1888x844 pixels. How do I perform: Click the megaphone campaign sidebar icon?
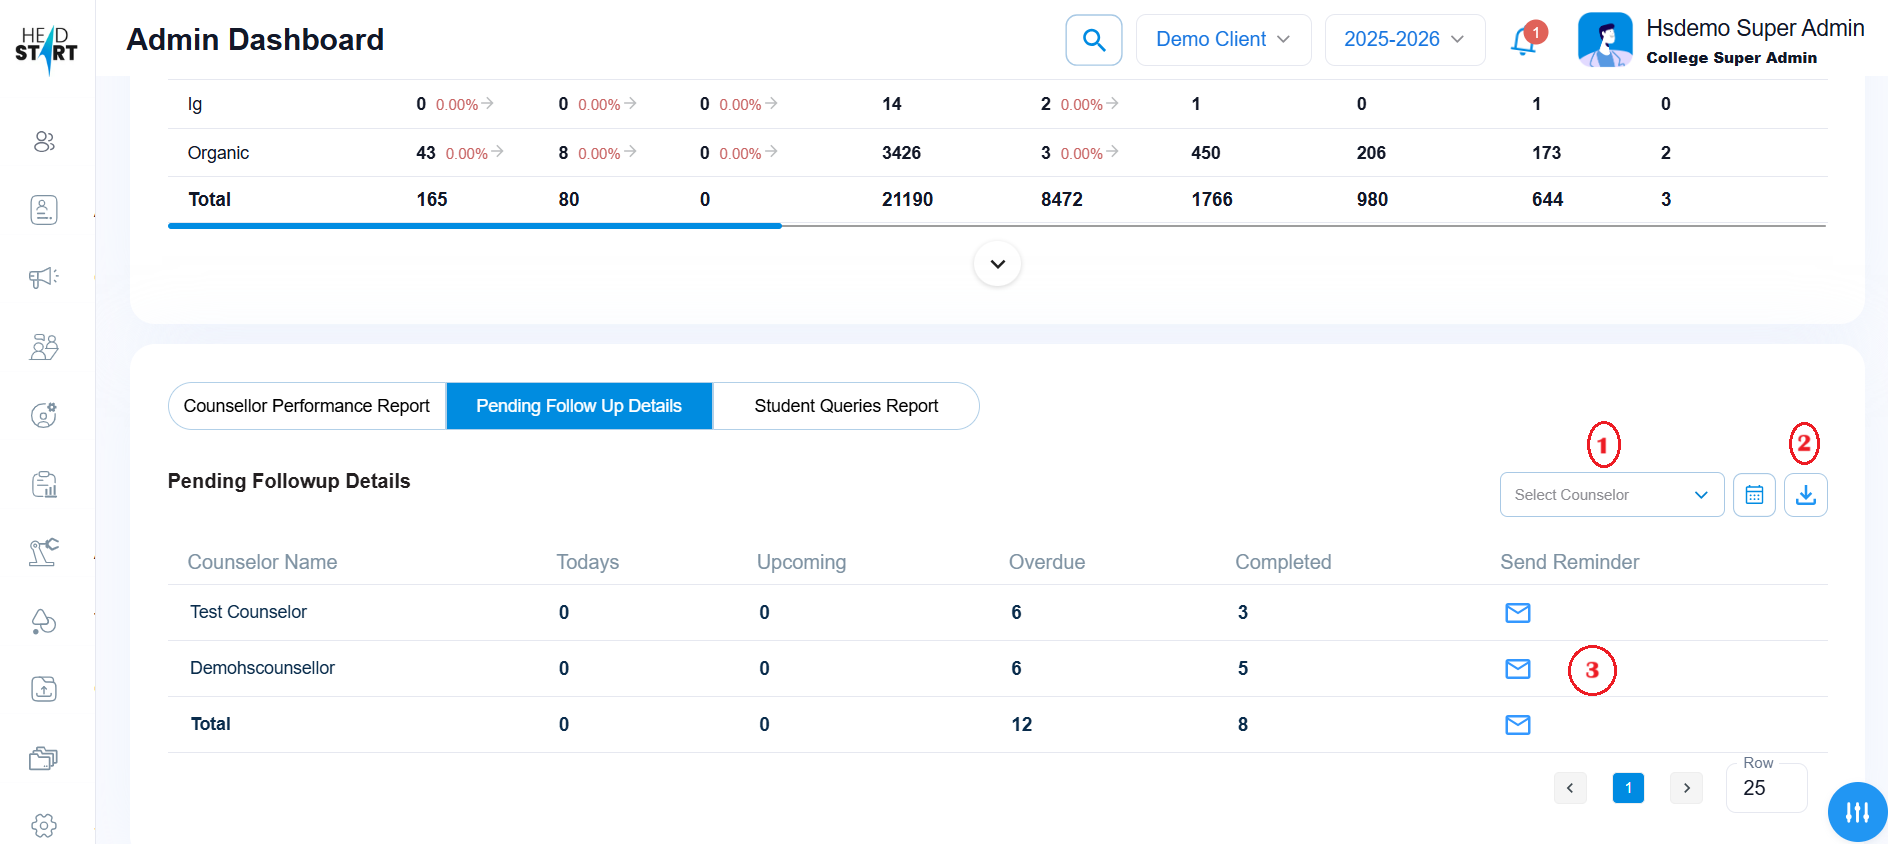click(44, 278)
